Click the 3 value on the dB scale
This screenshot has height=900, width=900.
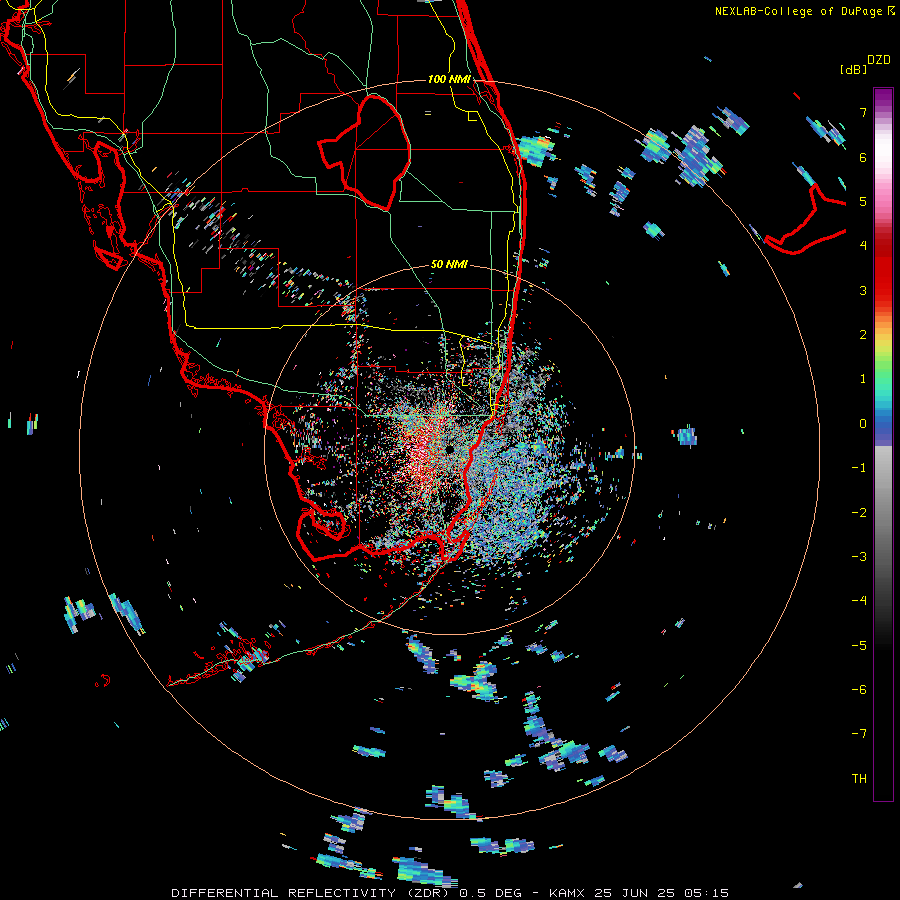863,290
